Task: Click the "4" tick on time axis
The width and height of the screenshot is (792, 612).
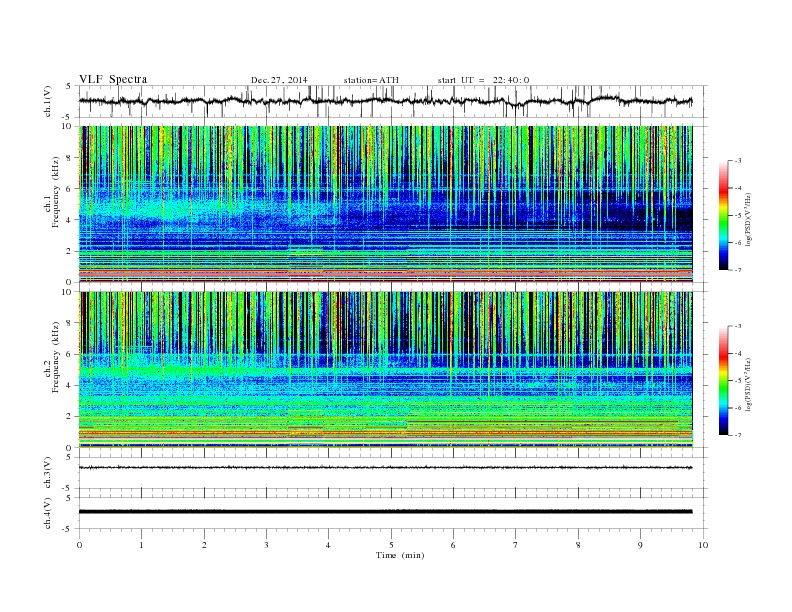Action: tap(328, 545)
